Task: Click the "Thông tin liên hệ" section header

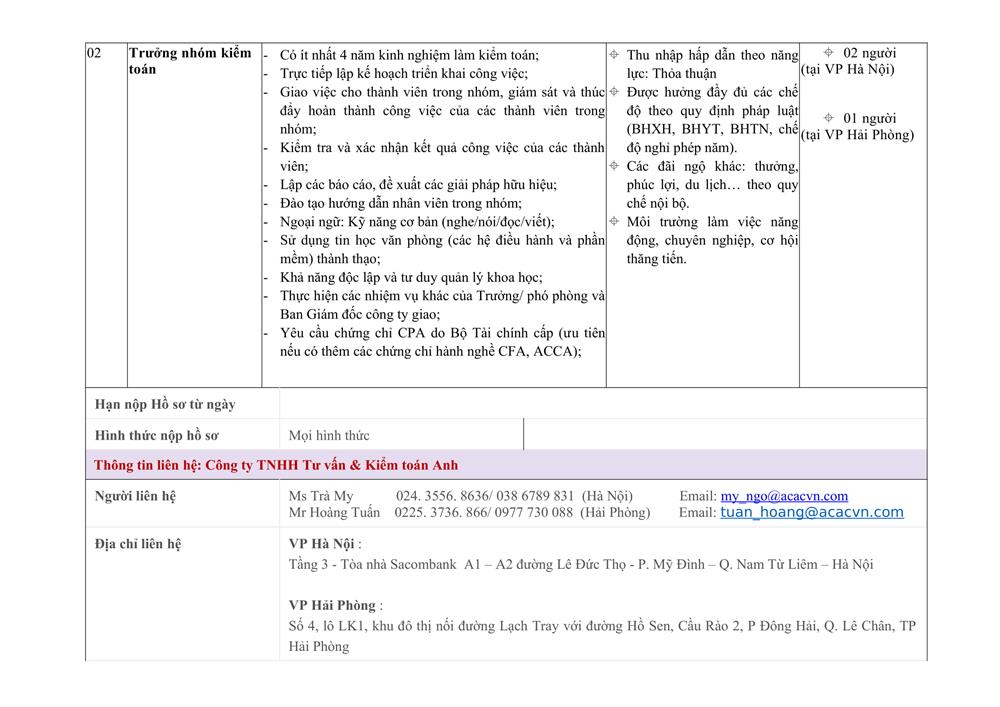Action: click(x=276, y=466)
